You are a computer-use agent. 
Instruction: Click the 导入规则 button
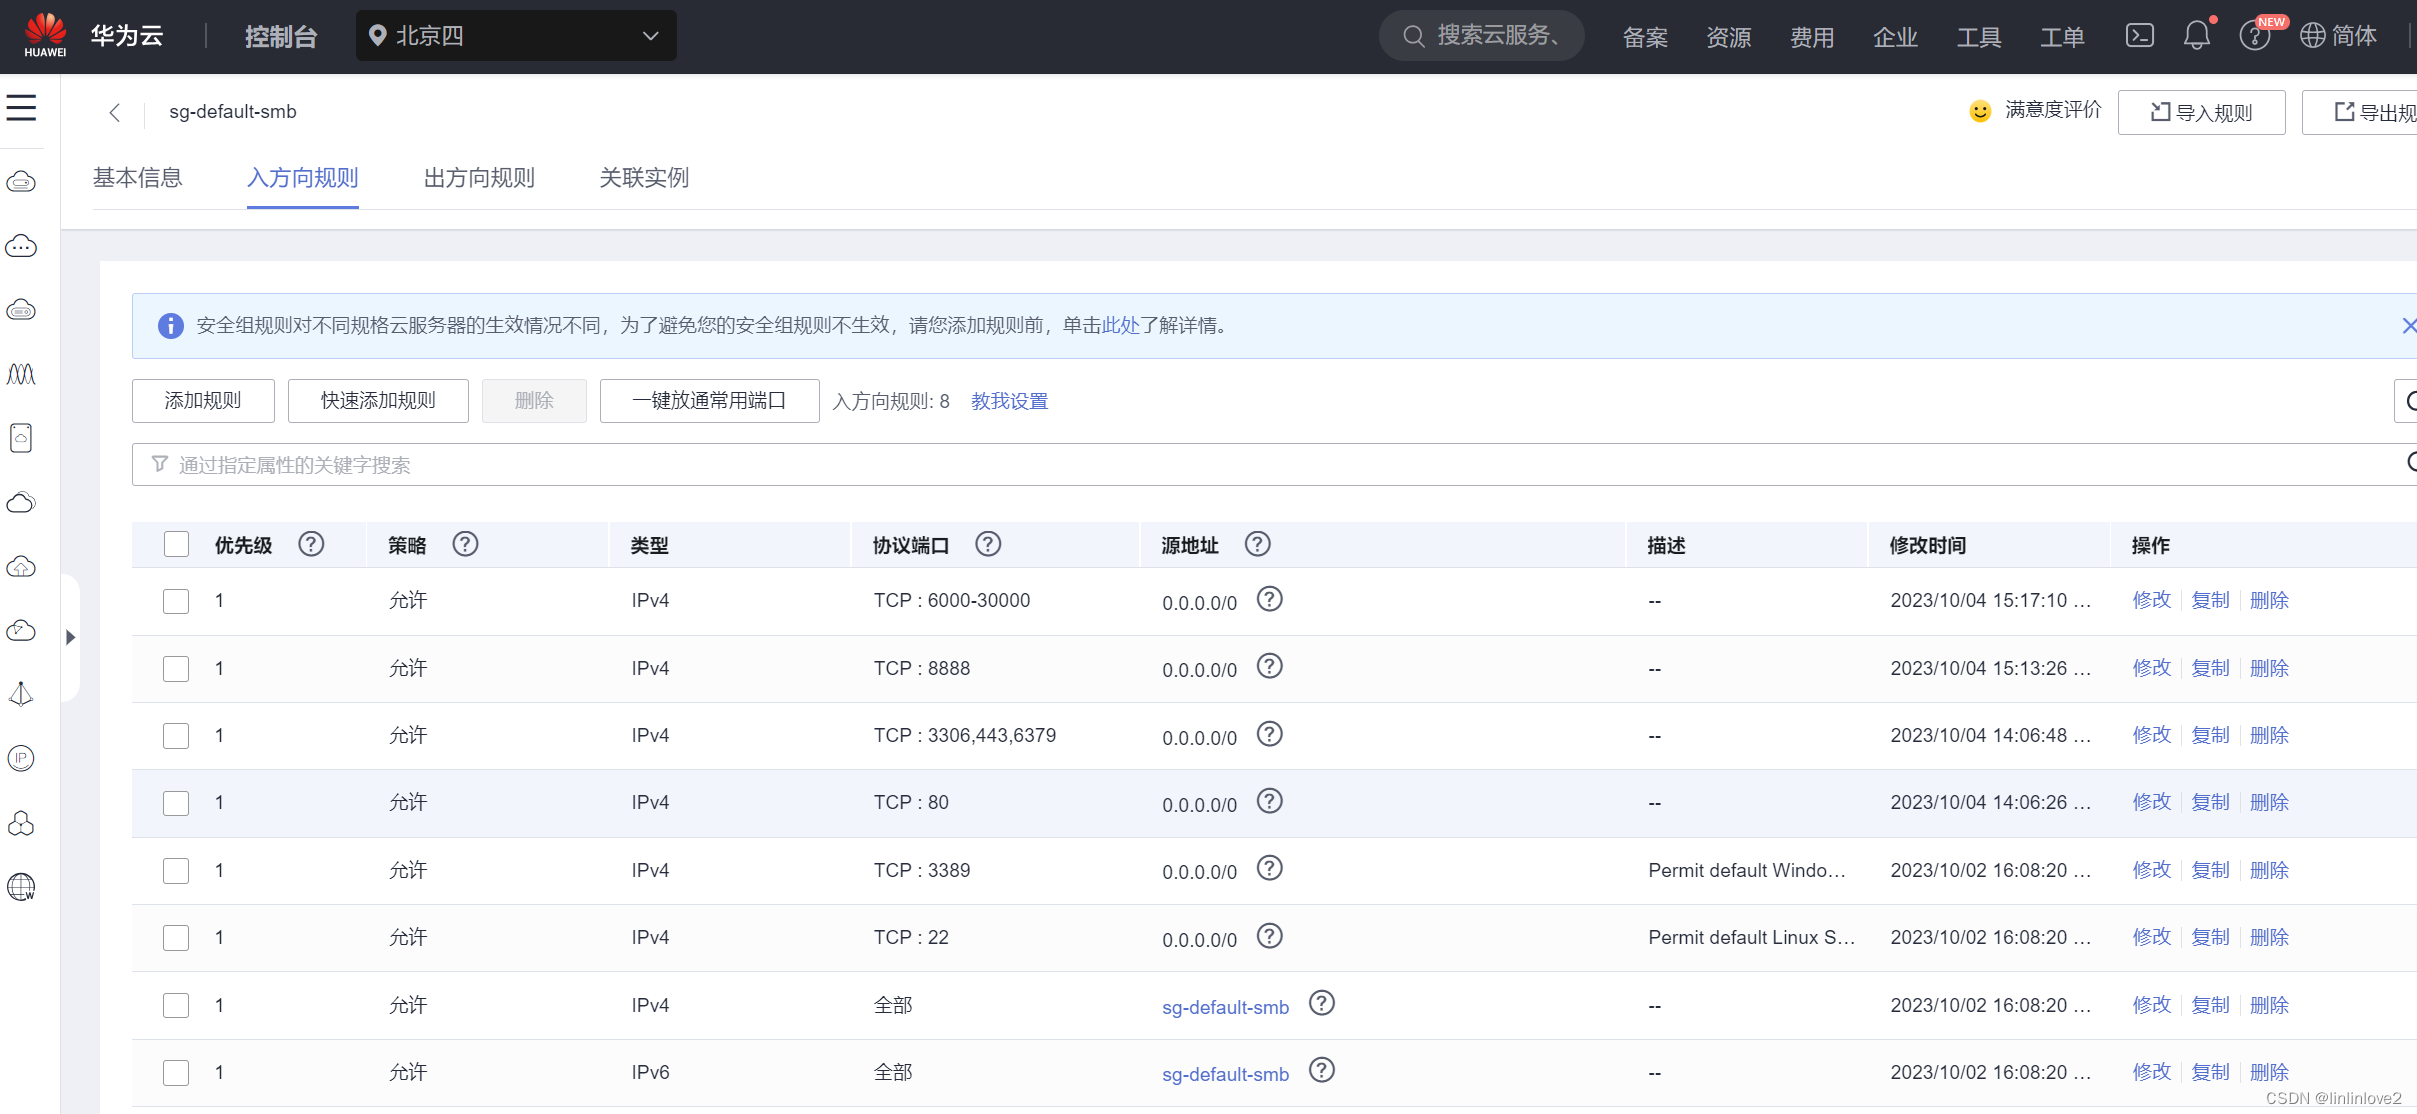(2201, 112)
